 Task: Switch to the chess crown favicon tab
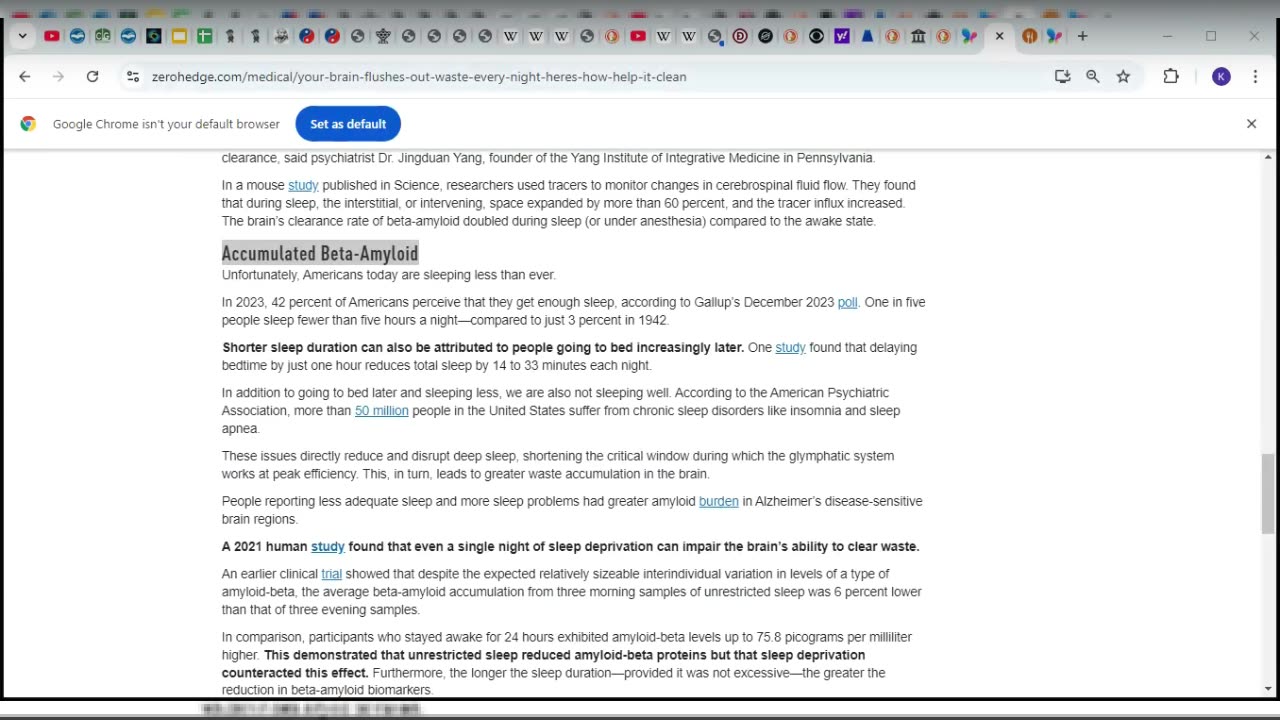pyautogui.click(x=383, y=36)
